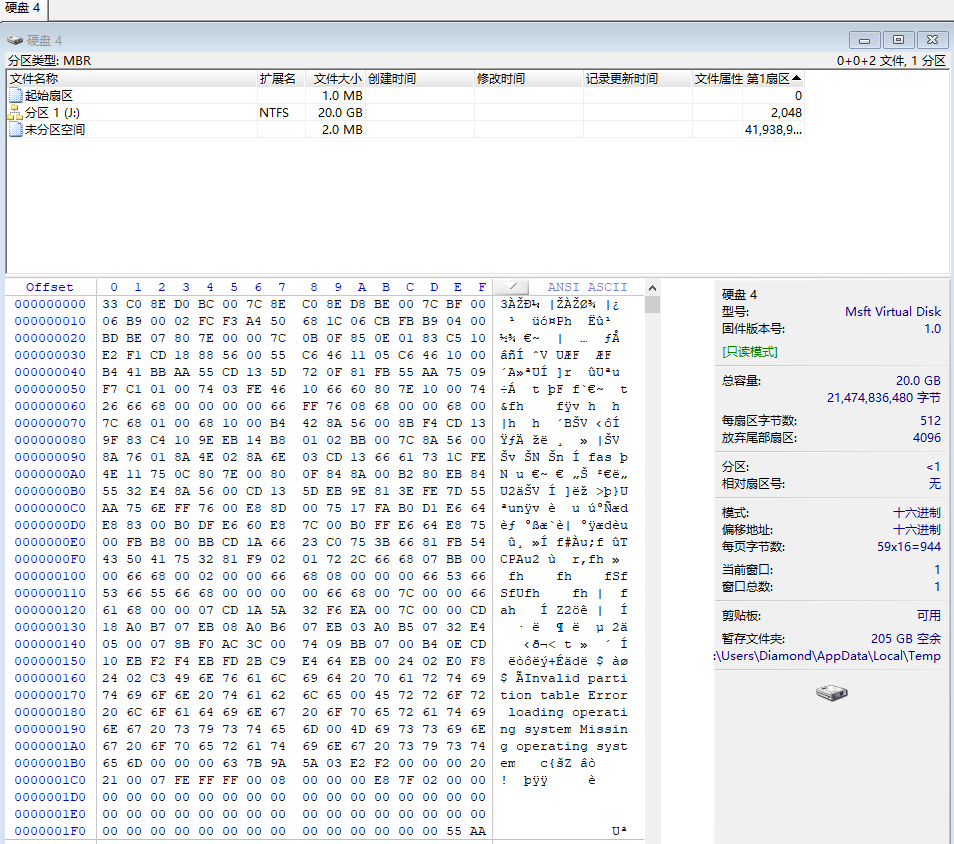Click the 59x16=944 bytes per page value
This screenshot has width=954, height=844.
[908, 546]
